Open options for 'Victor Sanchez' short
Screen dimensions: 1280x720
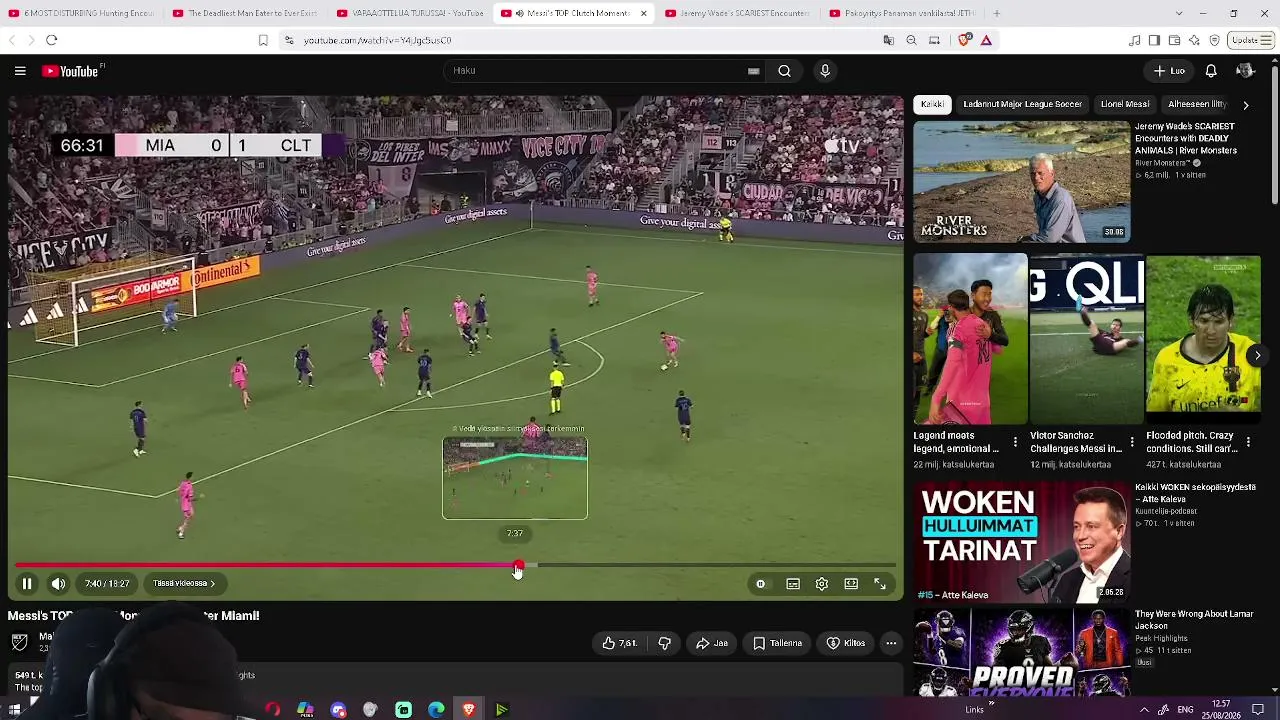(x=1132, y=441)
